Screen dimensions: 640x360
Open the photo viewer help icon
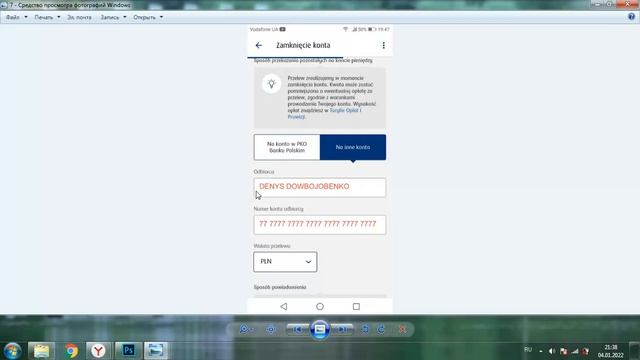(x=631, y=17)
